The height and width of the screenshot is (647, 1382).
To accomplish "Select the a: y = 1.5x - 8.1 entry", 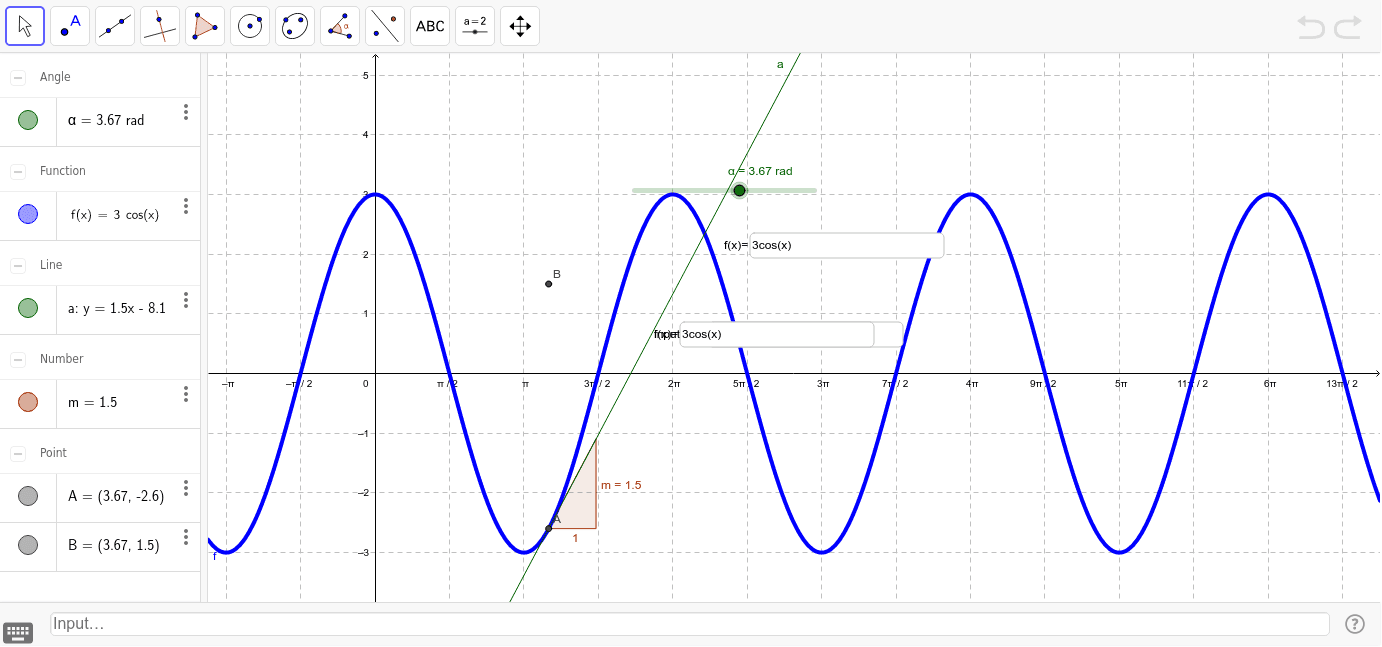I will point(117,308).
